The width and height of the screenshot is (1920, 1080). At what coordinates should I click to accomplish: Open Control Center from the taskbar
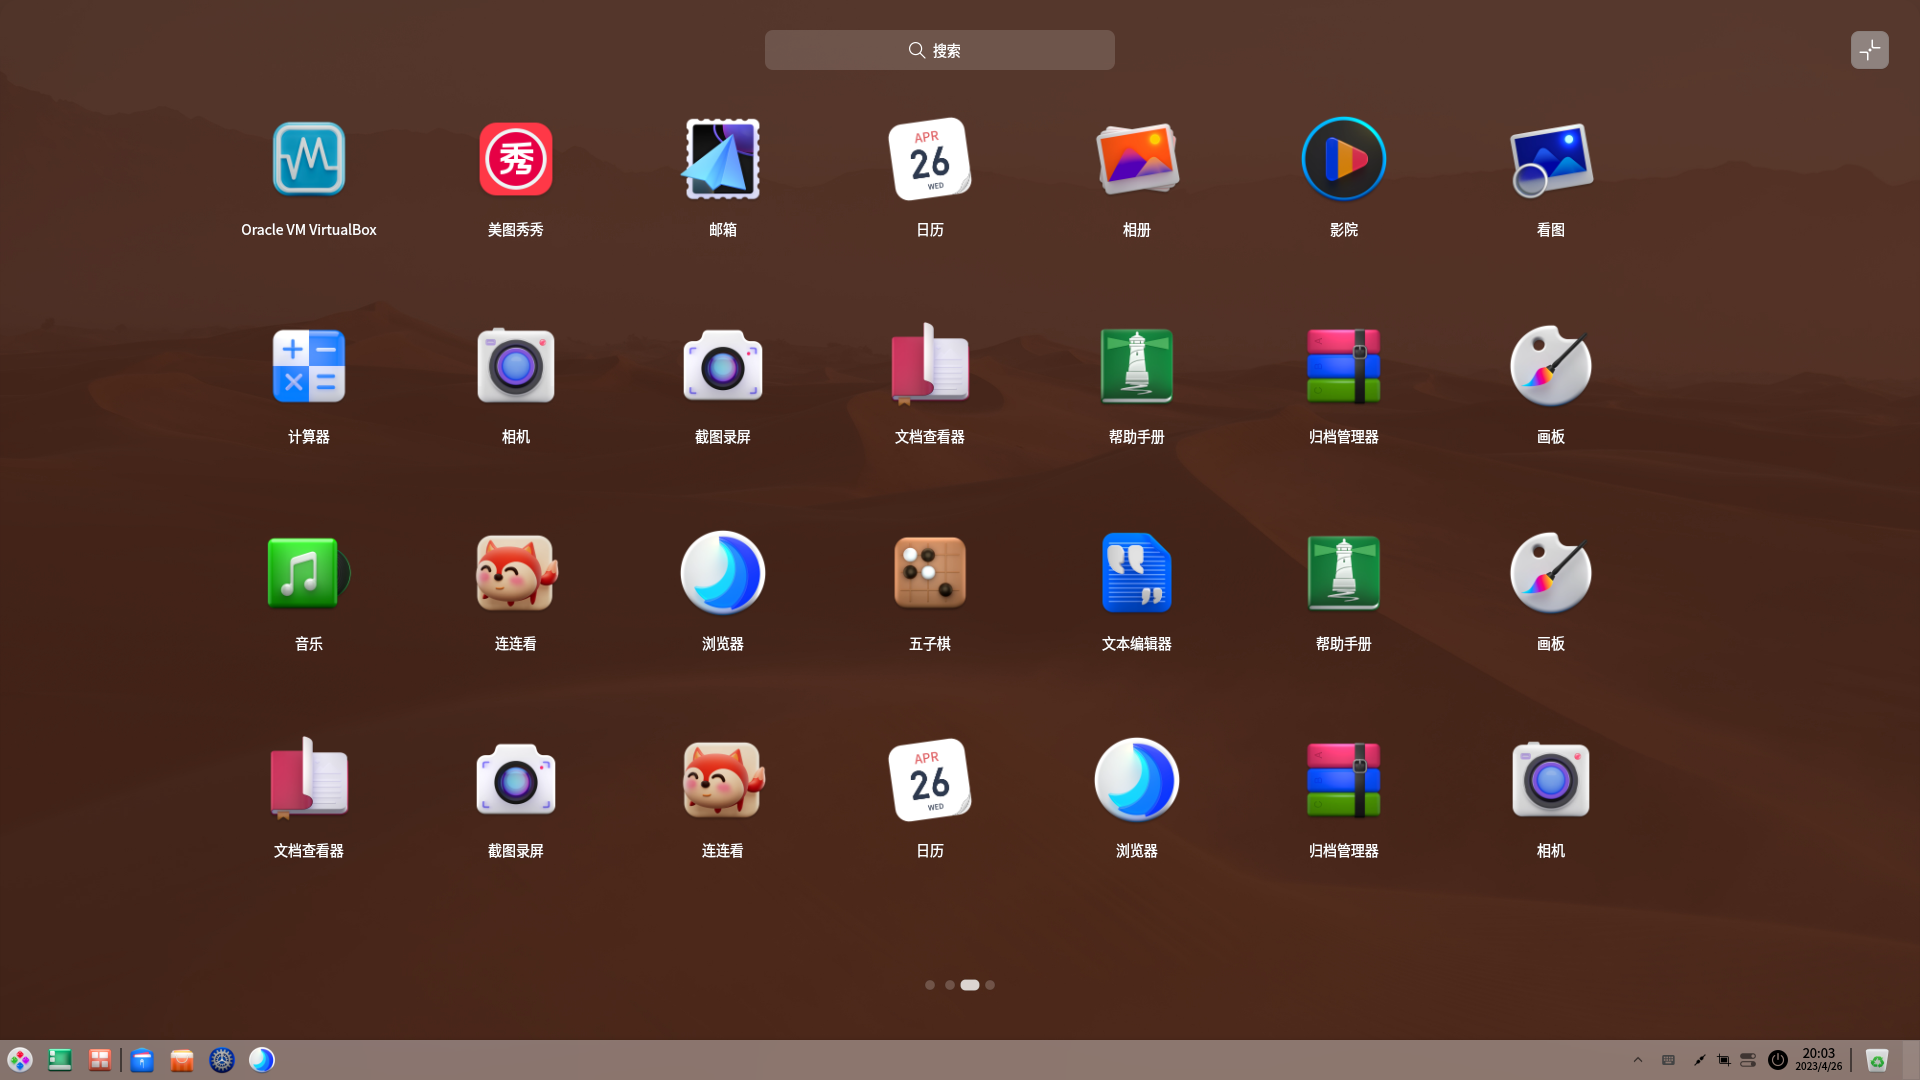221,1059
